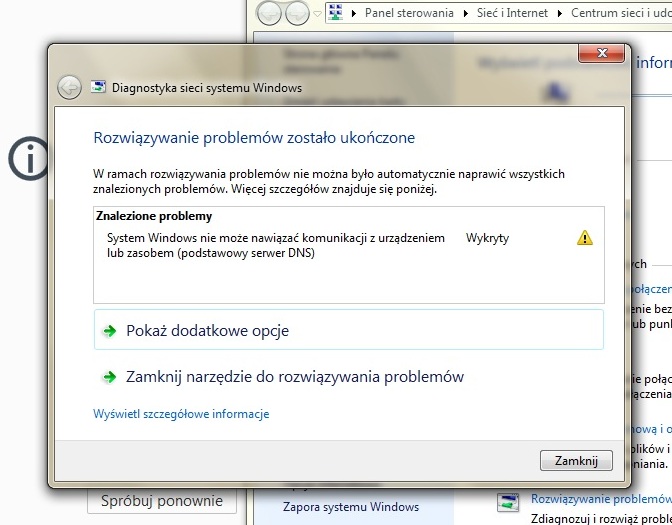Click Forward arrow in Control Panel window

click(x=297, y=13)
